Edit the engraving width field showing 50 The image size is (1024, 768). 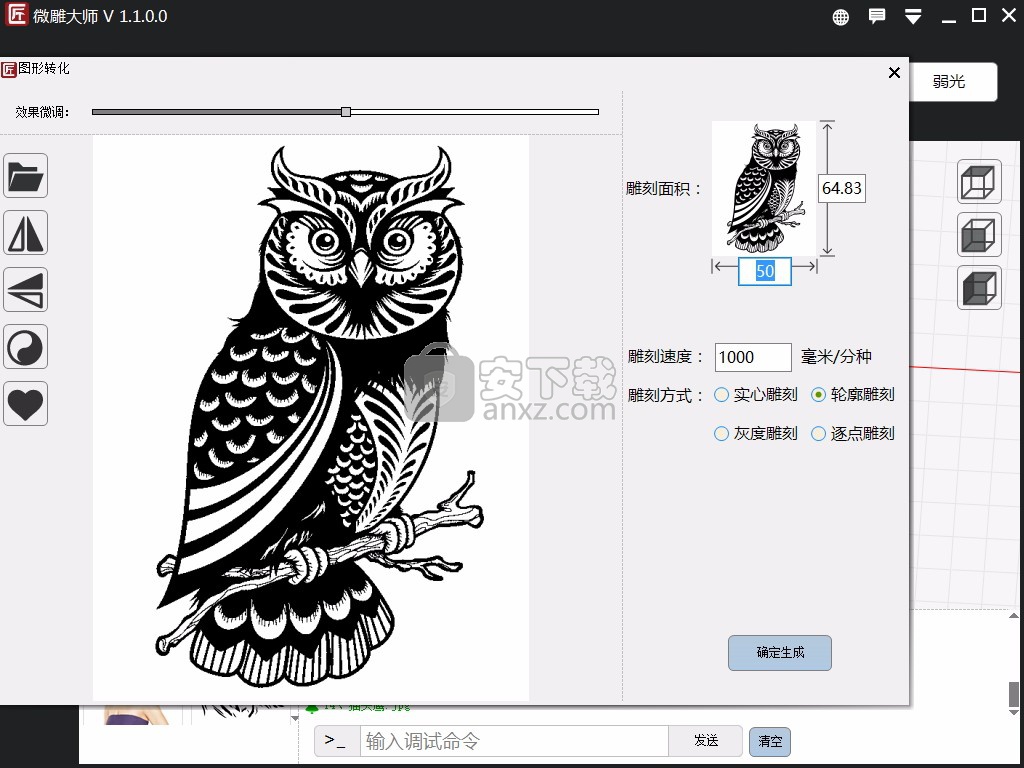tap(765, 271)
